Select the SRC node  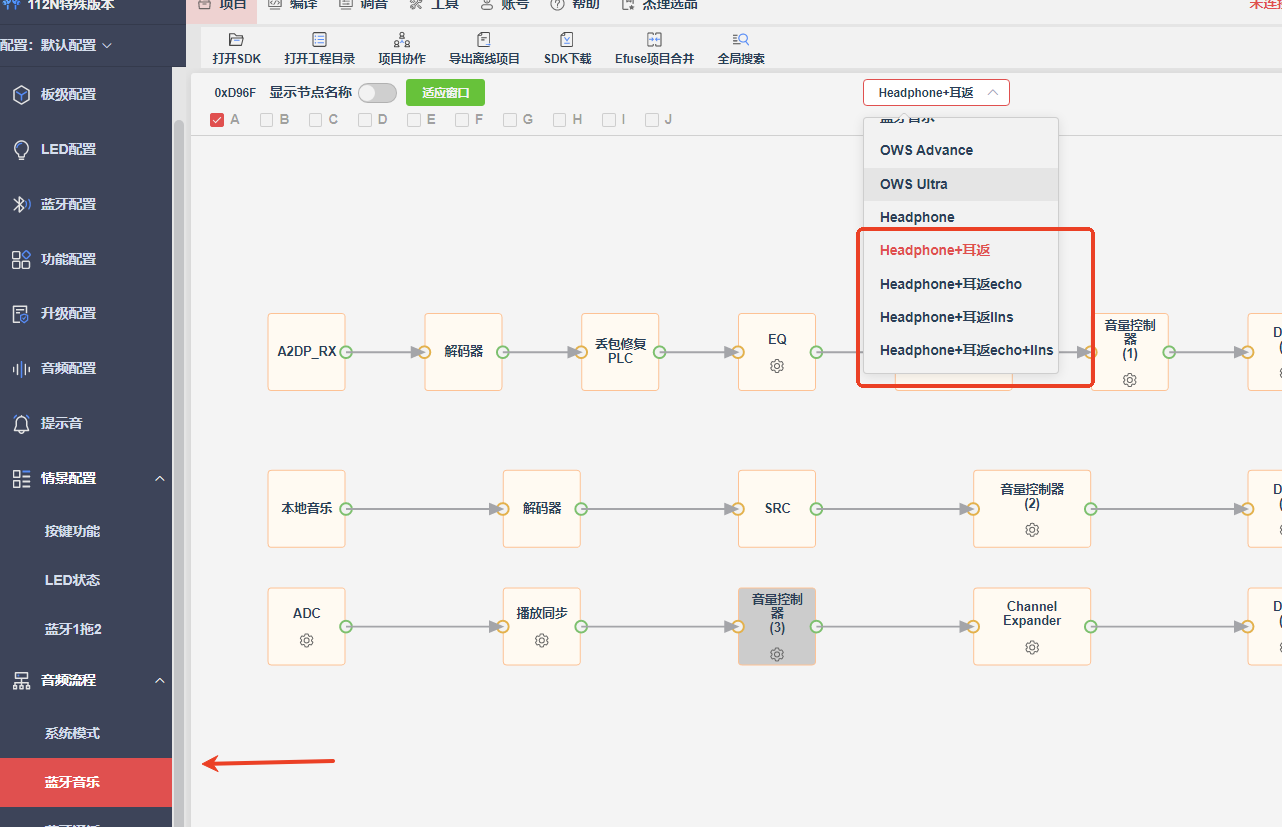point(777,509)
